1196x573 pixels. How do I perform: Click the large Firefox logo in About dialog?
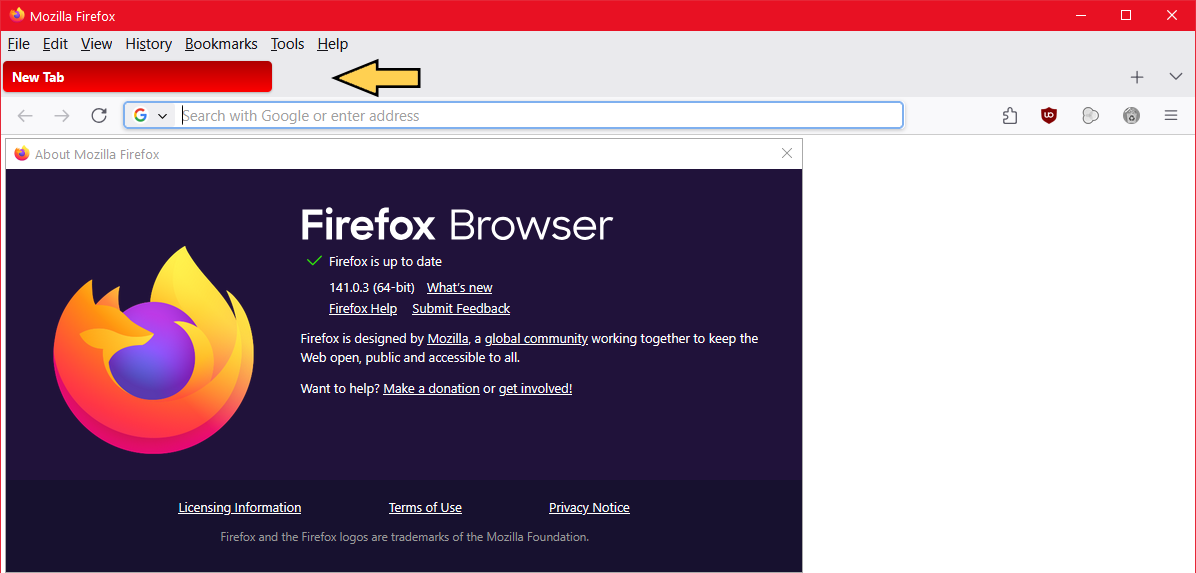[x=153, y=350]
